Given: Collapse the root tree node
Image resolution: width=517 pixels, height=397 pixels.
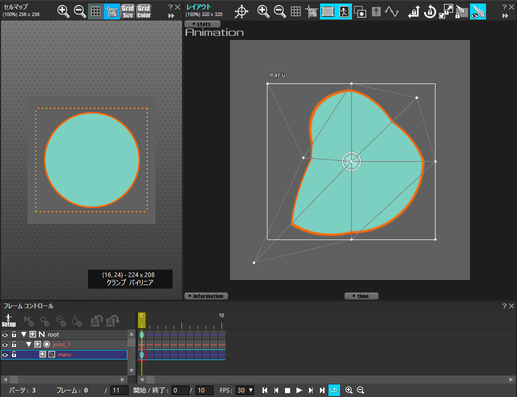Looking at the screenshot, I should click(x=24, y=334).
